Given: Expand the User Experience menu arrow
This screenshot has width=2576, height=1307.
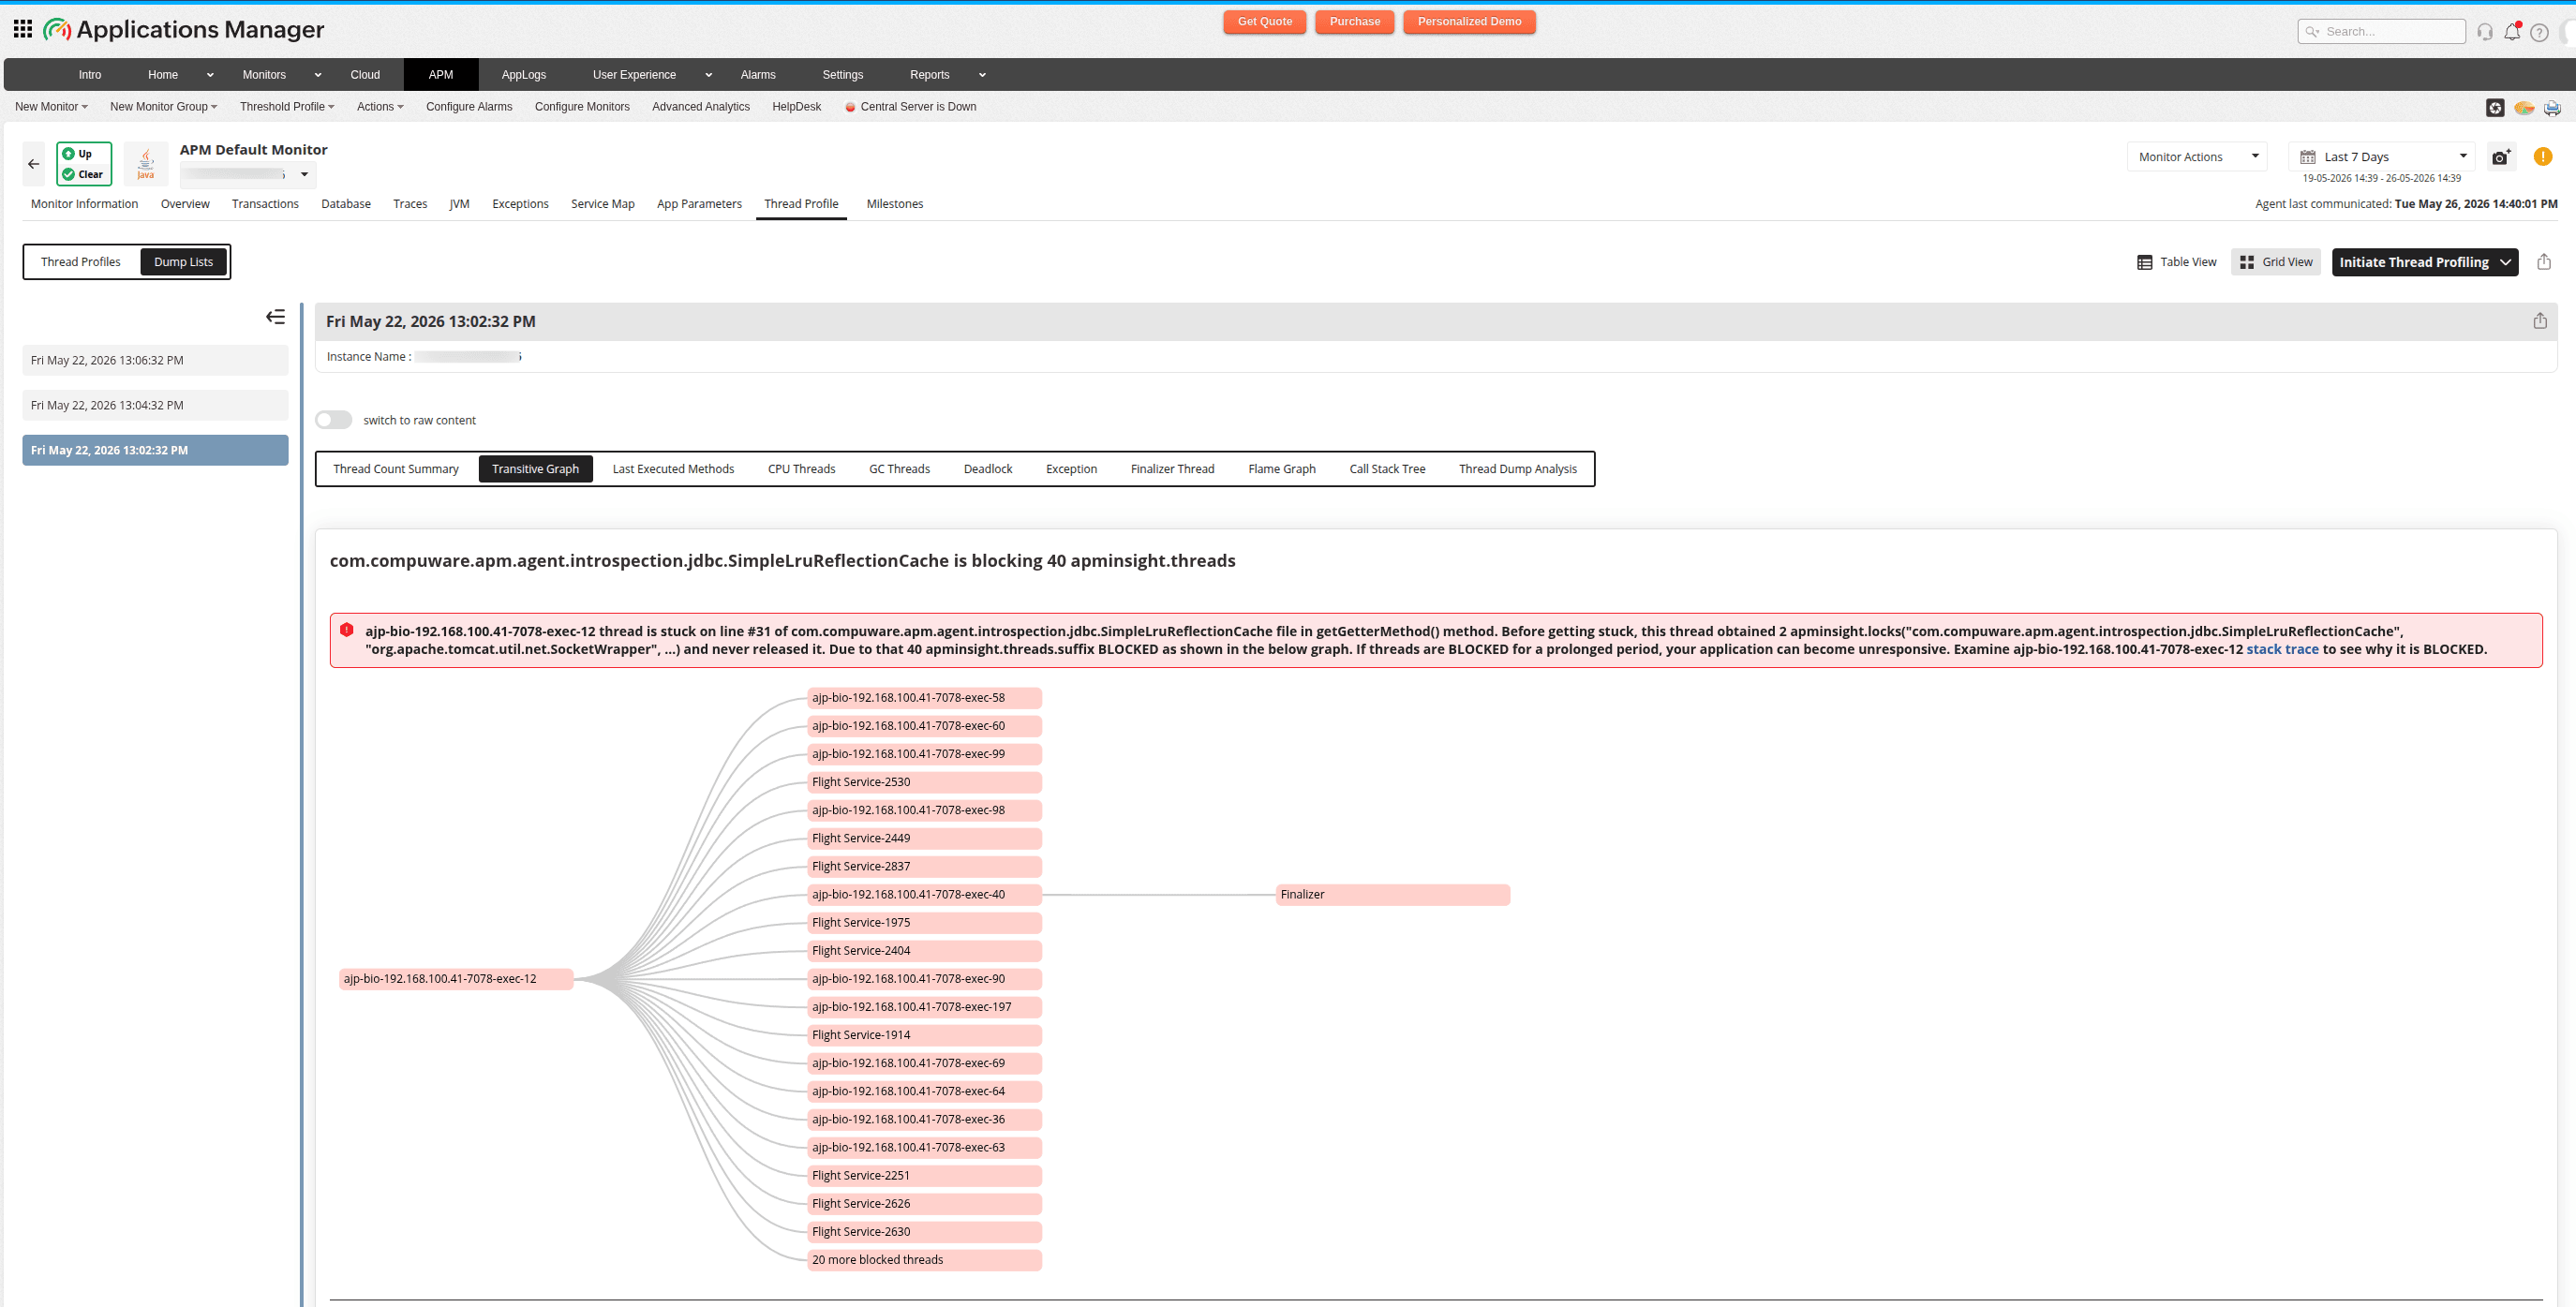Looking at the screenshot, I should [709, 75].
